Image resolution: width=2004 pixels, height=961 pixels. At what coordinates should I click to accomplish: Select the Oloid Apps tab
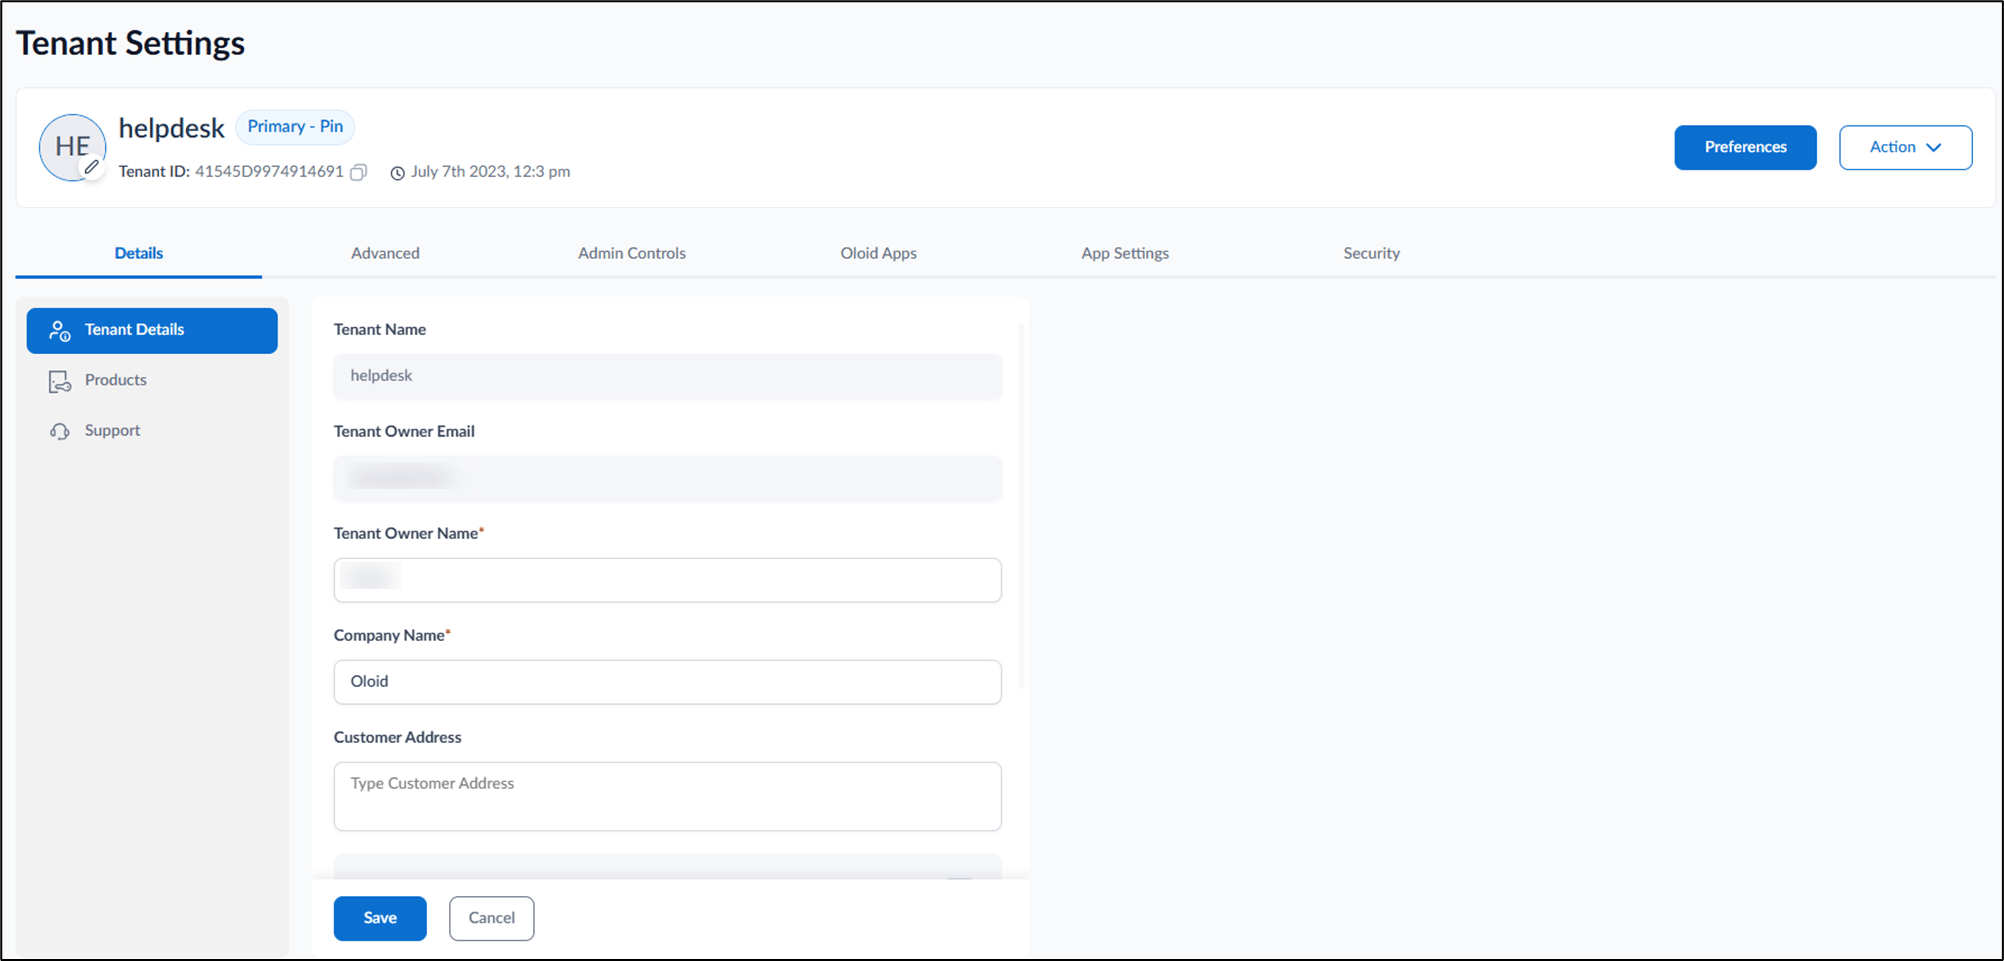878,253
